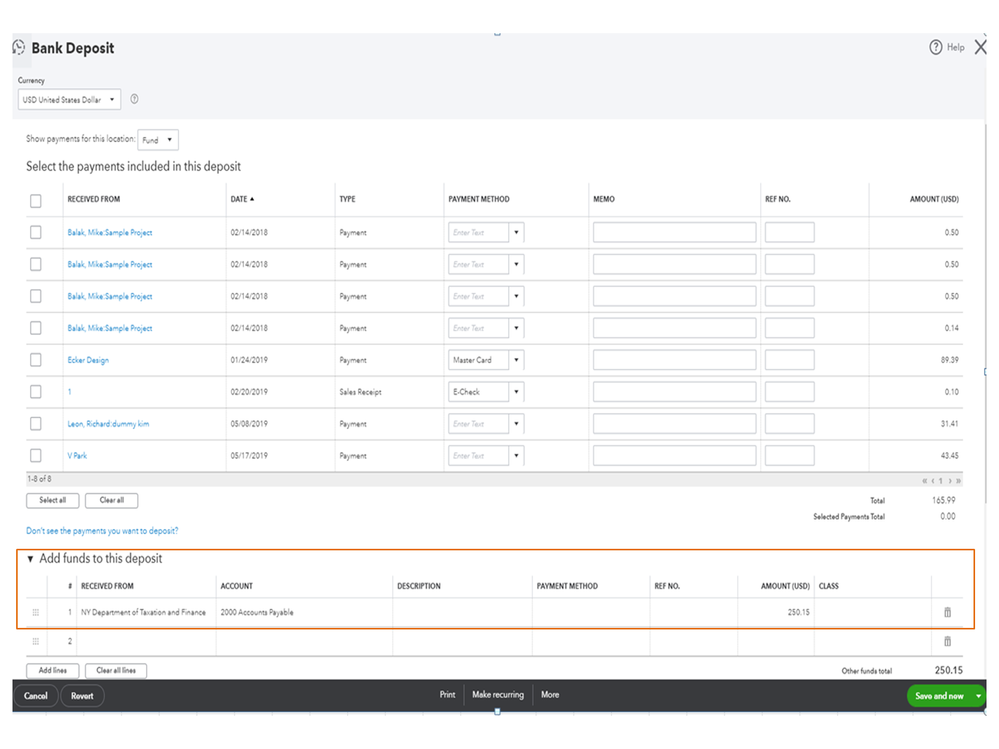Check the Leon, Richard:dummy kim payment
999x749 pixels.
(x=36, y=424)
